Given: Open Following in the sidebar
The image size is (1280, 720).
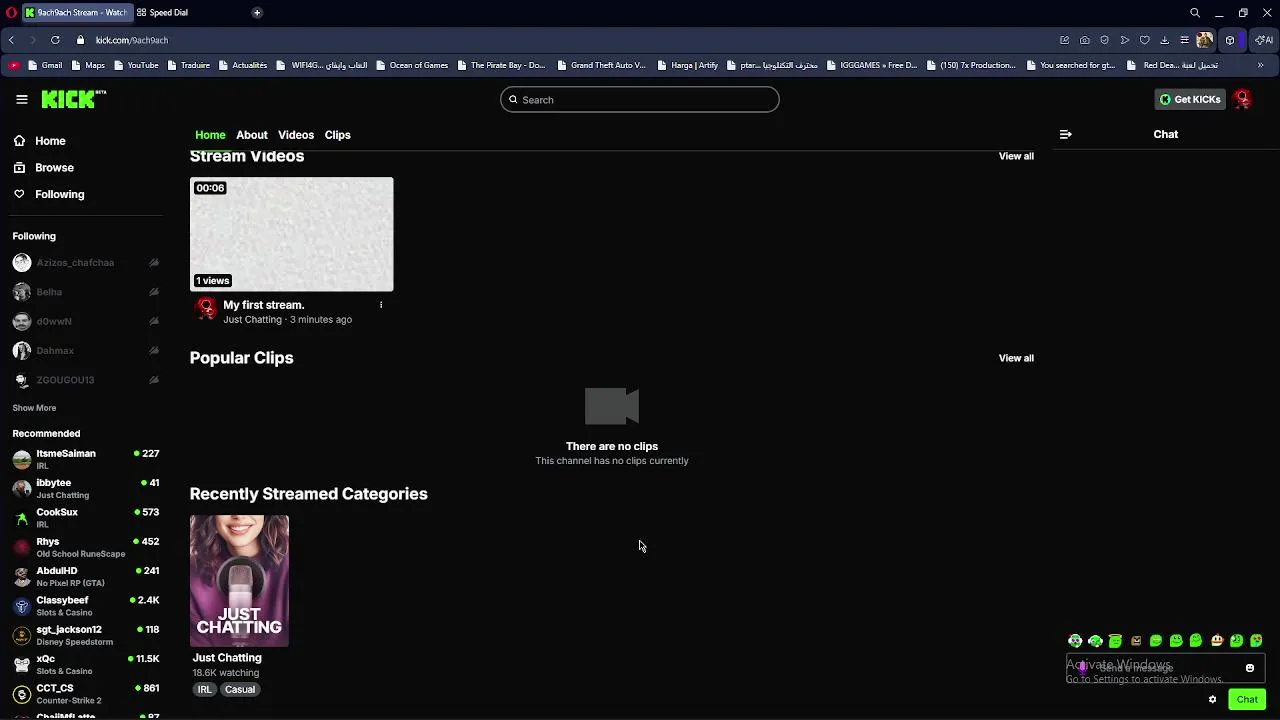Looking at the screenshot, I should click(59, 194).
